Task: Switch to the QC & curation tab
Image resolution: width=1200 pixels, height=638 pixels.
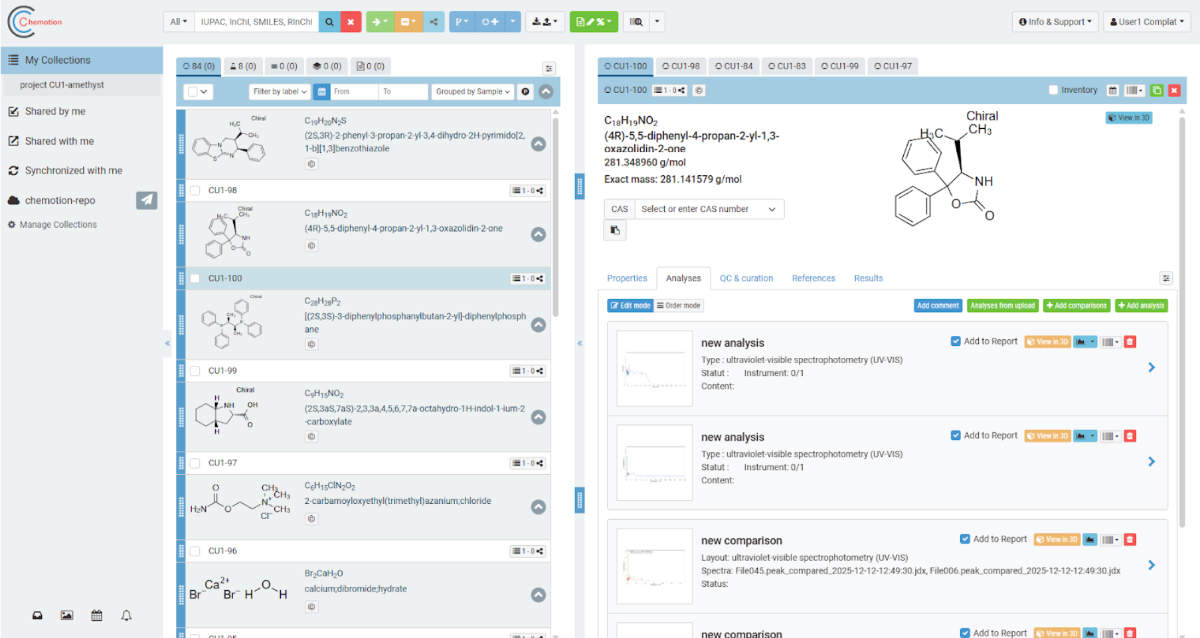Action: point(747,278)
